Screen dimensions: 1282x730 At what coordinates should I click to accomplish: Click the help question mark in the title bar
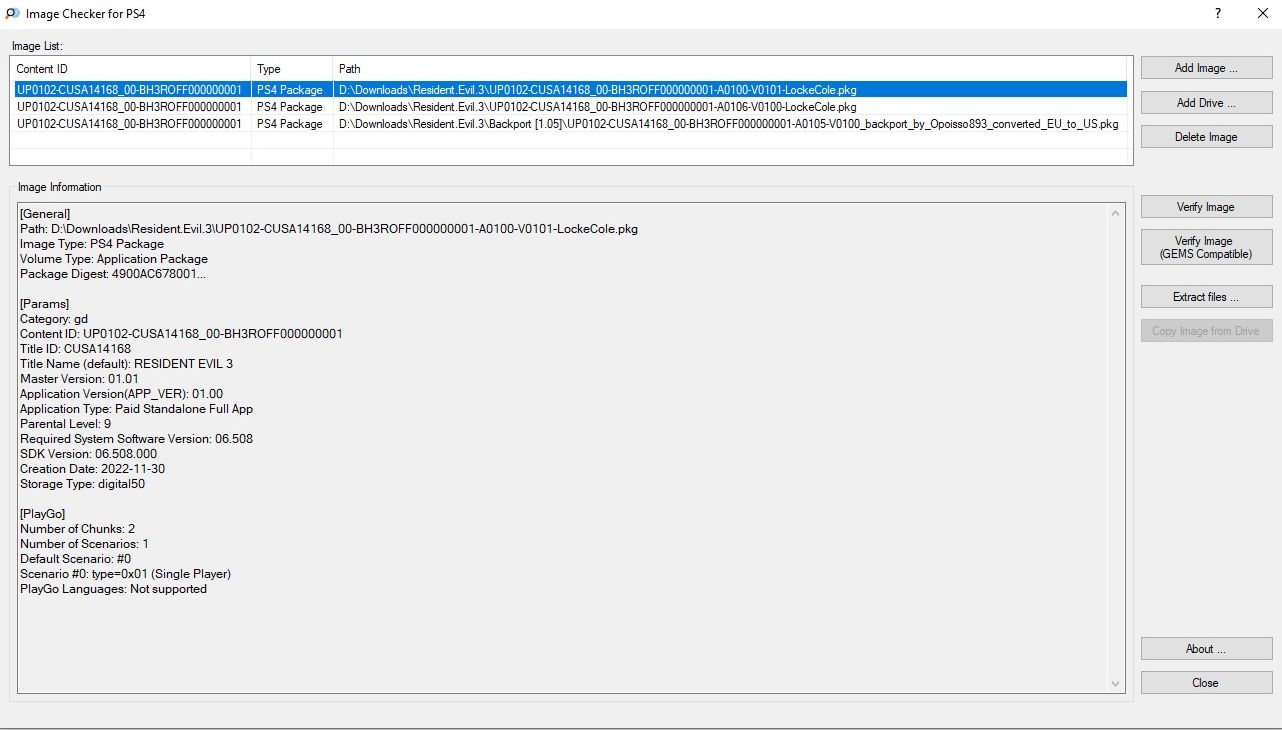[1218, 14]
